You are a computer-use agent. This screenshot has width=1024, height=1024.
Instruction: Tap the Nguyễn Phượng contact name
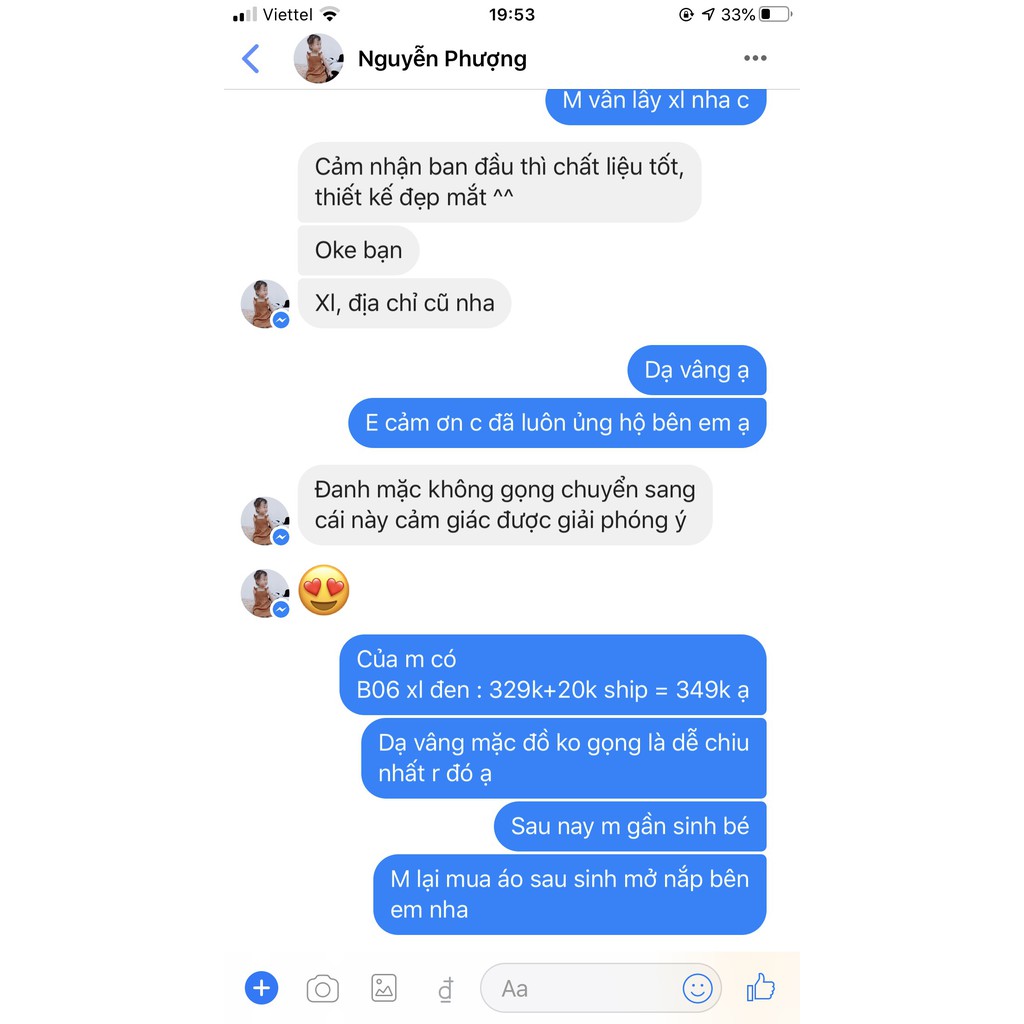[x=442, y=59]
